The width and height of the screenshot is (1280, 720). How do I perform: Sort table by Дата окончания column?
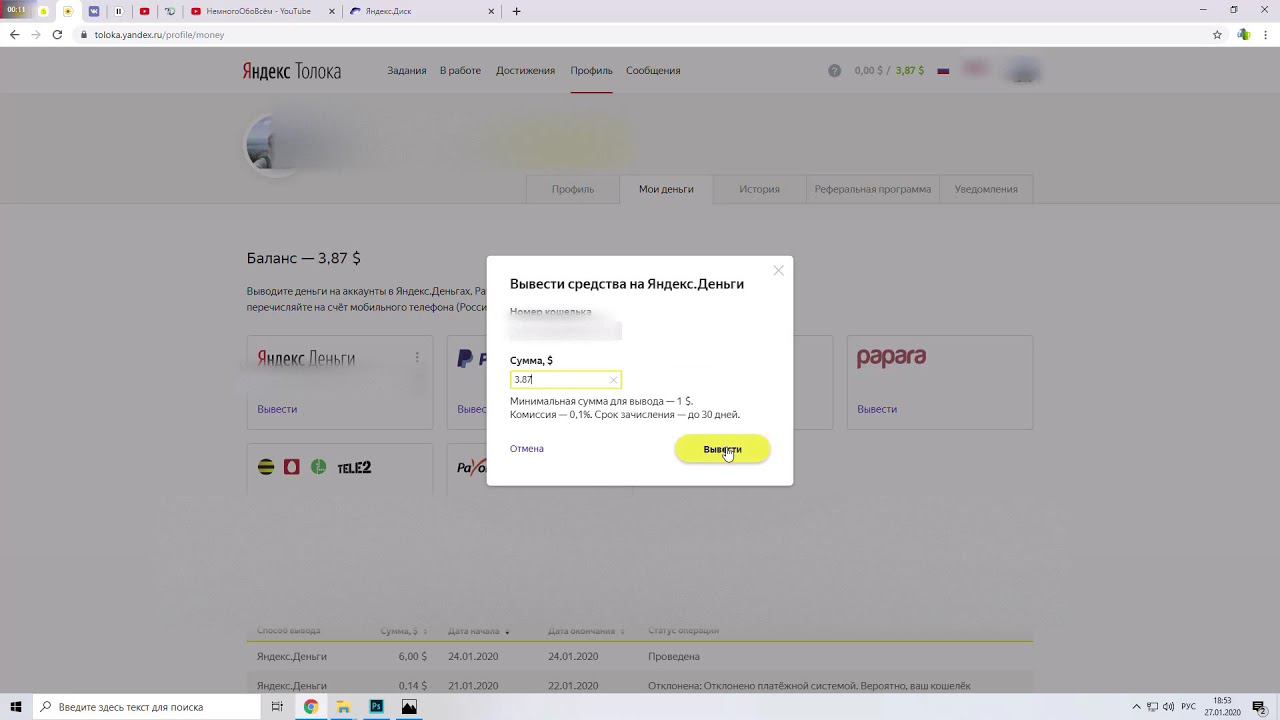[586, 631]
